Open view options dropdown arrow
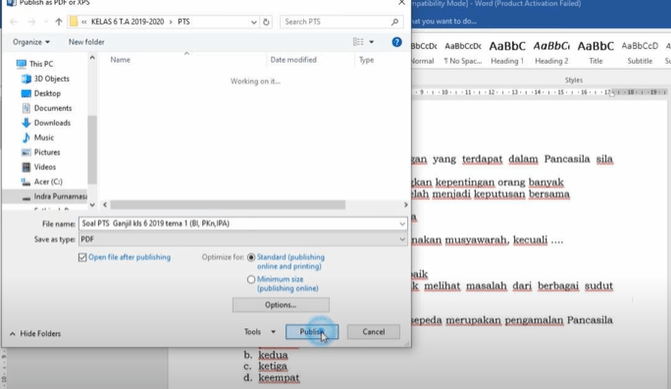 point(371,42)
